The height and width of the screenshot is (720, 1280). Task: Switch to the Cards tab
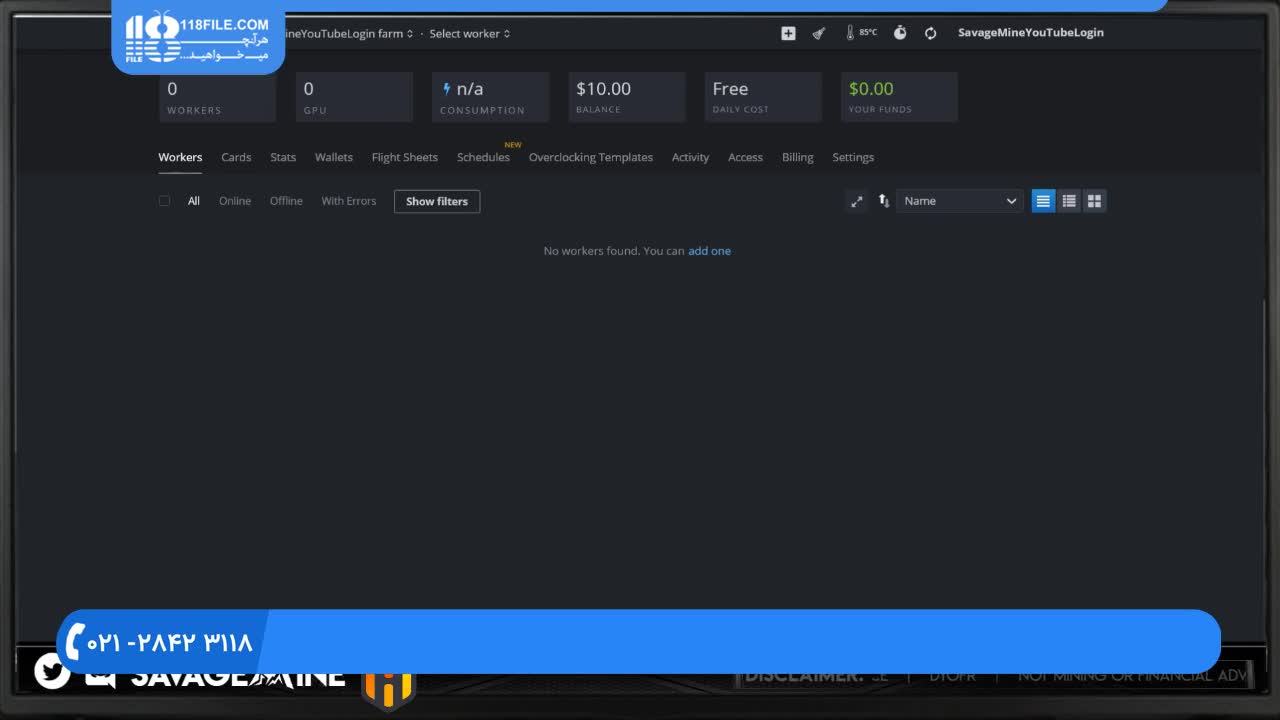[236, 157]
